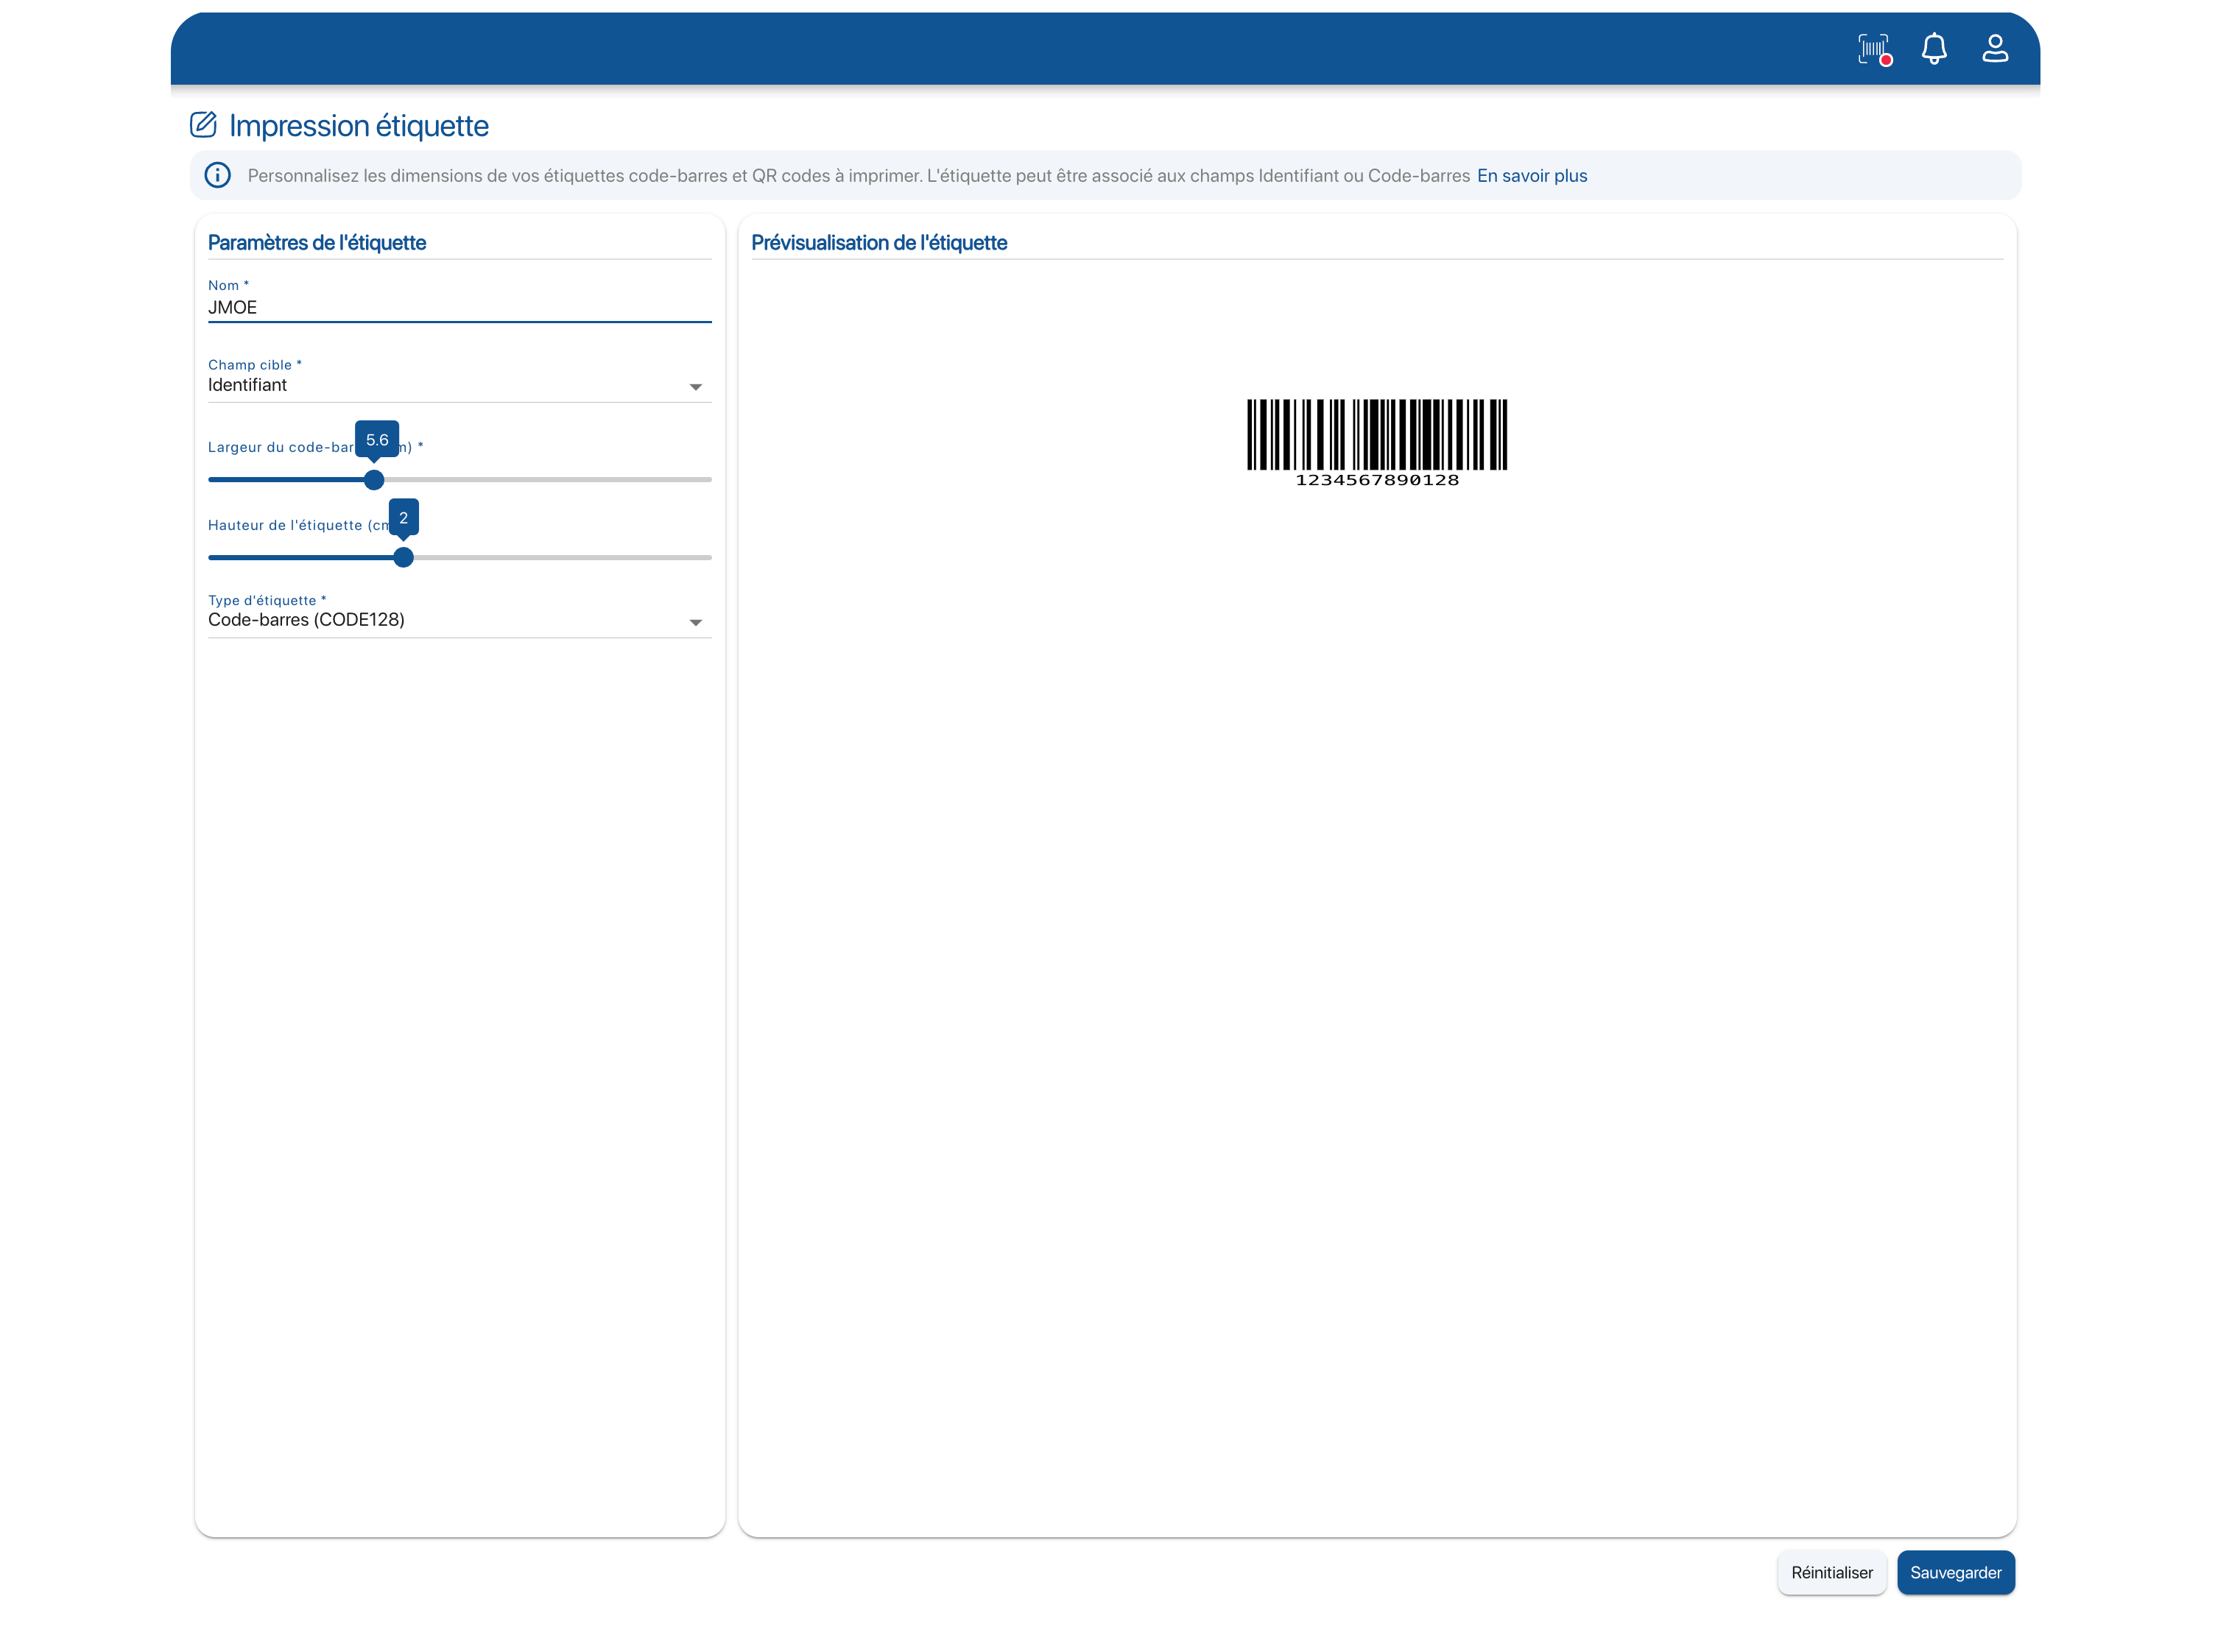Click the barcode preview image

(1376, 443)
